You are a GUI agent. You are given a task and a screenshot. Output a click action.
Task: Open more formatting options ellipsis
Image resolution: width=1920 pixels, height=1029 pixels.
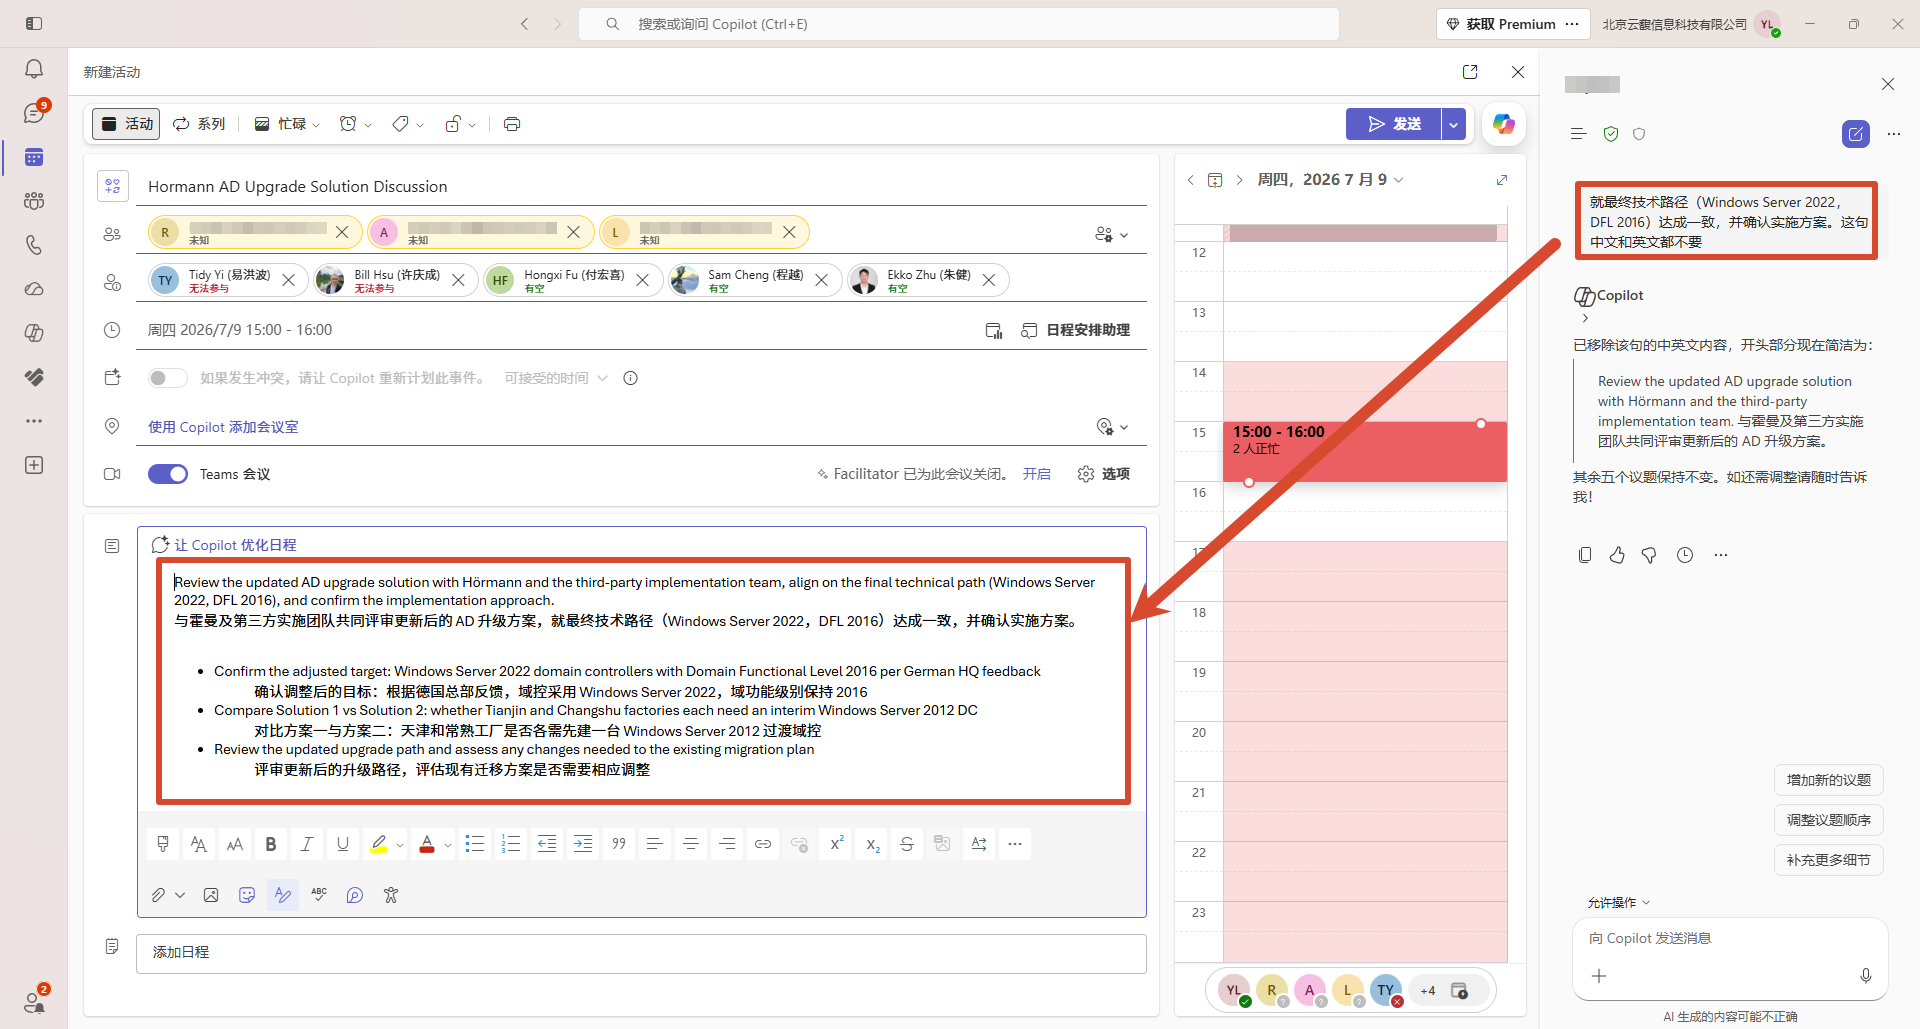coord(1015,844)
